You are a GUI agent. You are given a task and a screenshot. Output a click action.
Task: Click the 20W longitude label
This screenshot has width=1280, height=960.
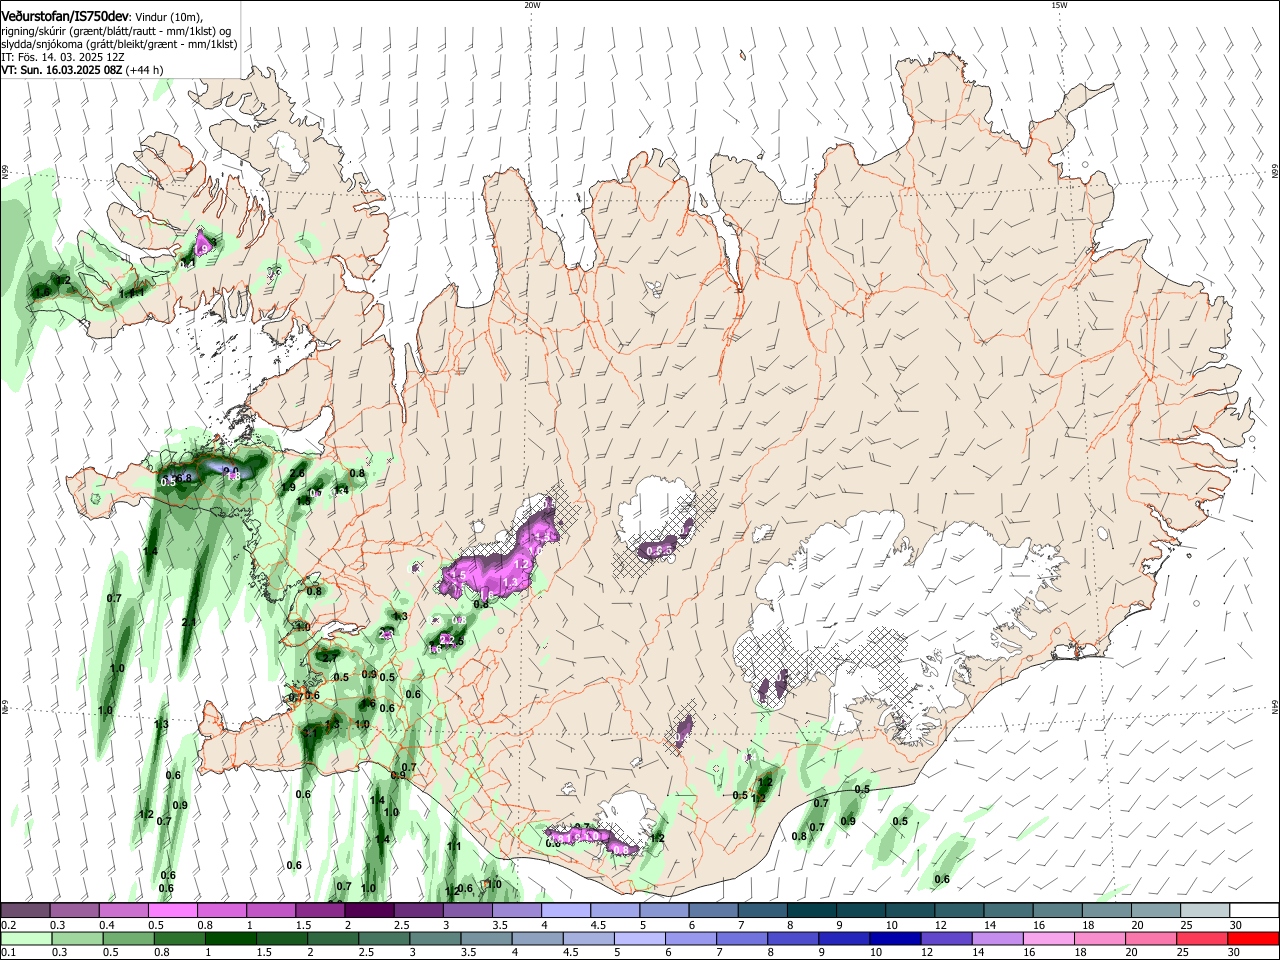click(532, 5)
